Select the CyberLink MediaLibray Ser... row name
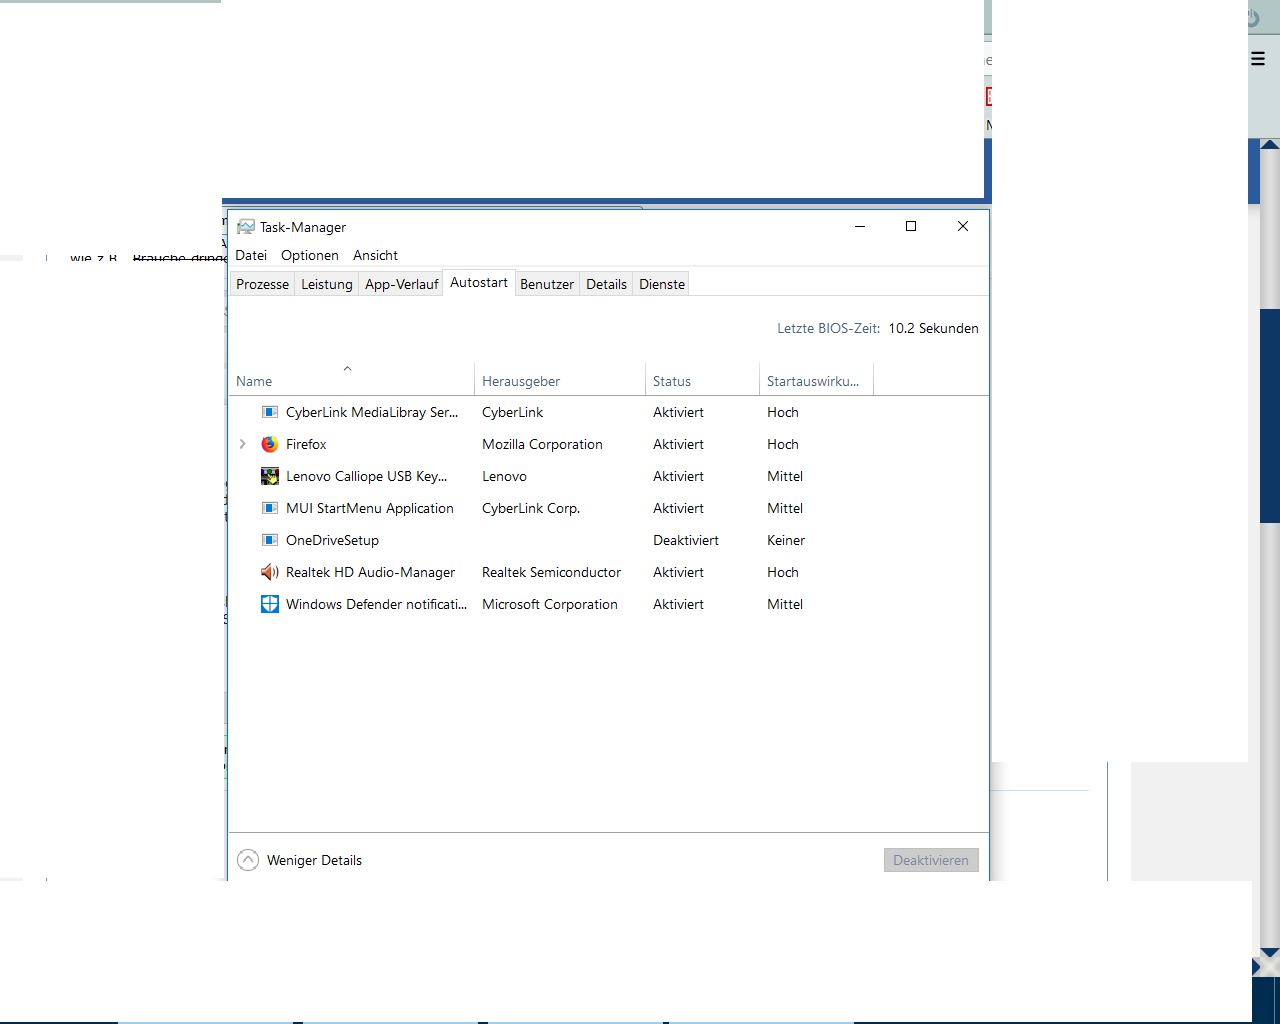 coord(372,412)
